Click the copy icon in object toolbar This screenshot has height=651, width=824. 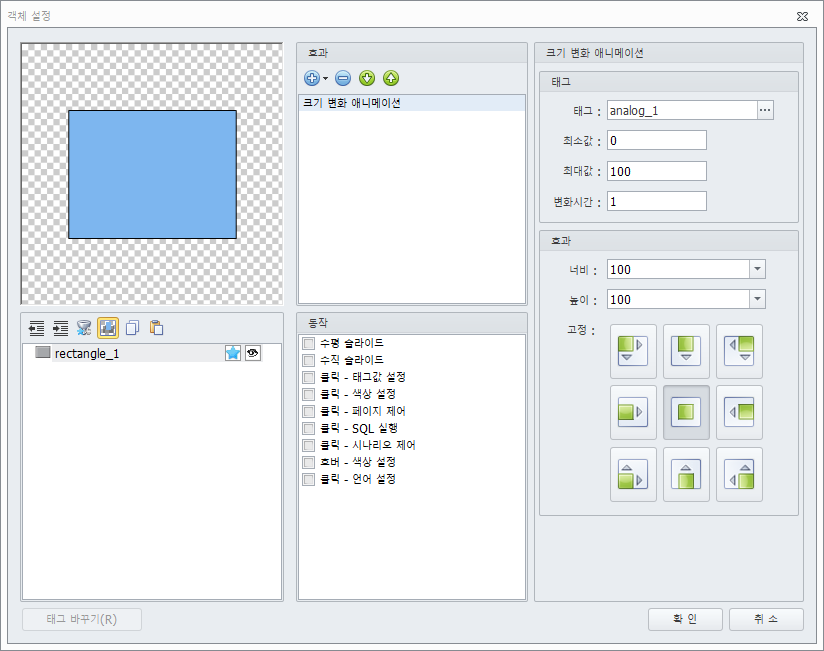(x=132, y=328)
